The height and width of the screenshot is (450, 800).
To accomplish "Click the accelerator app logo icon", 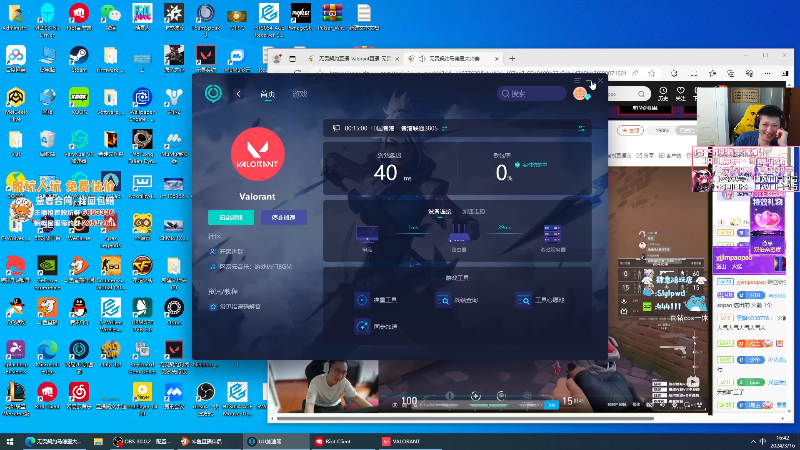I will pos(213,93).
